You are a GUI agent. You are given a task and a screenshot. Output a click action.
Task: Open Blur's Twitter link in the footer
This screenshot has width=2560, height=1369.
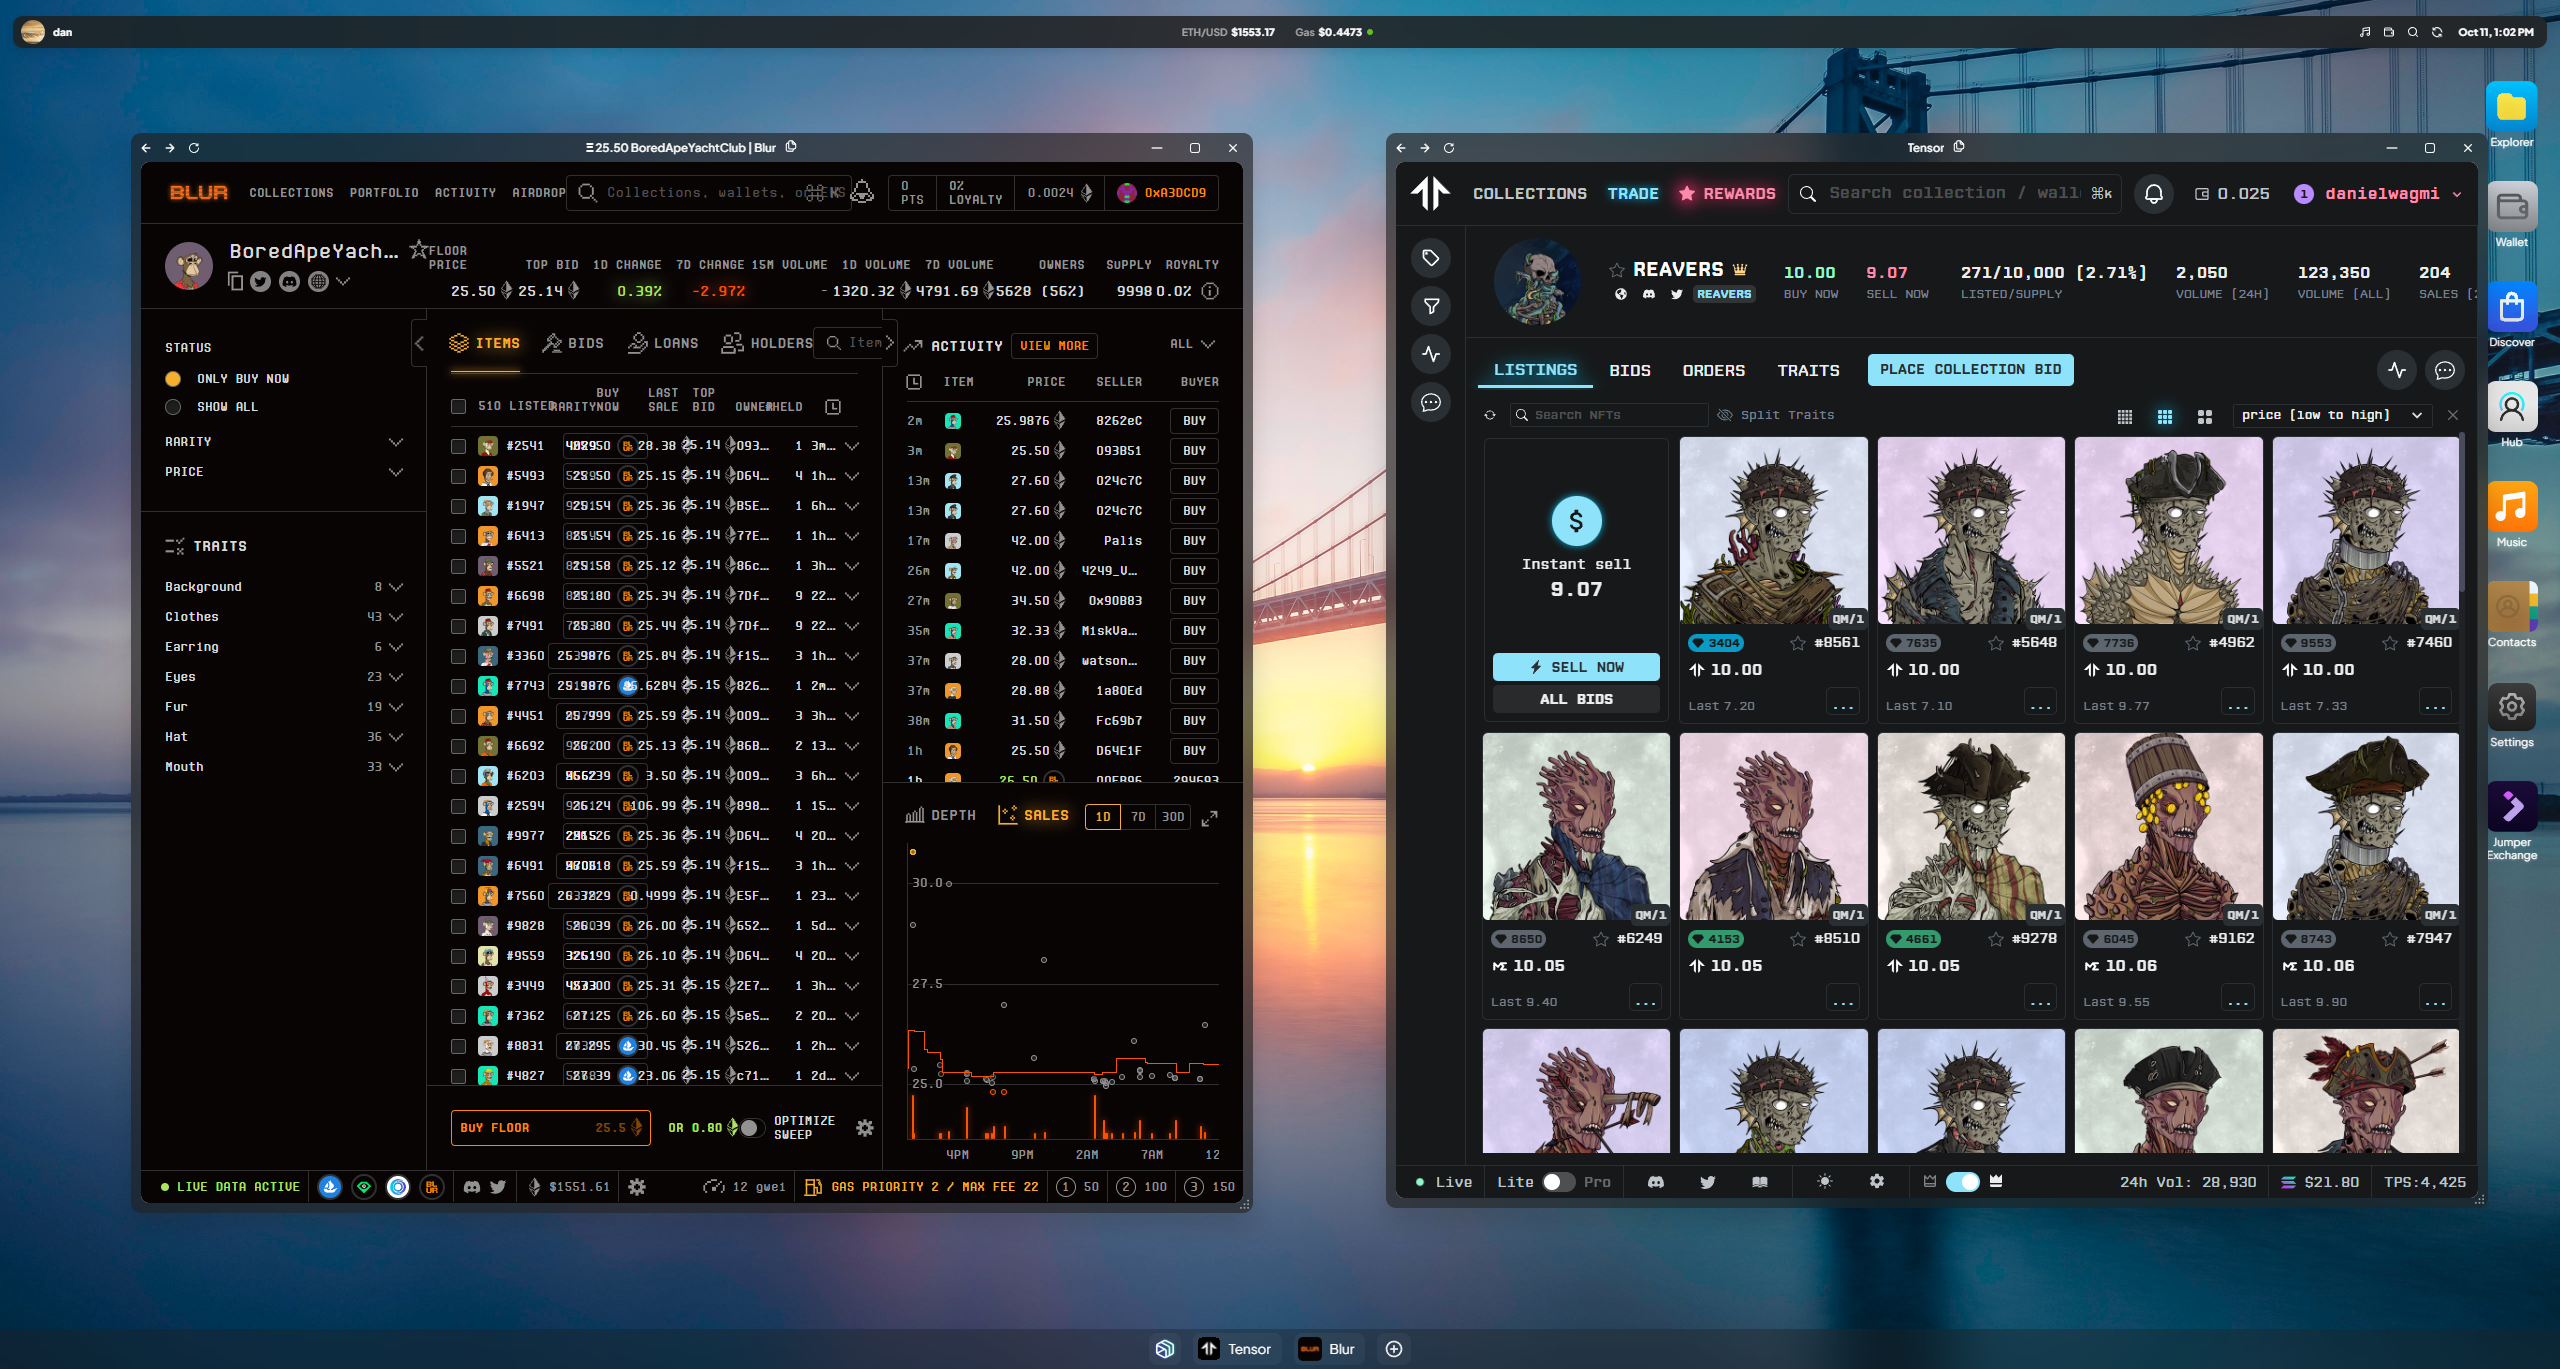click(x=498, y=1187)
